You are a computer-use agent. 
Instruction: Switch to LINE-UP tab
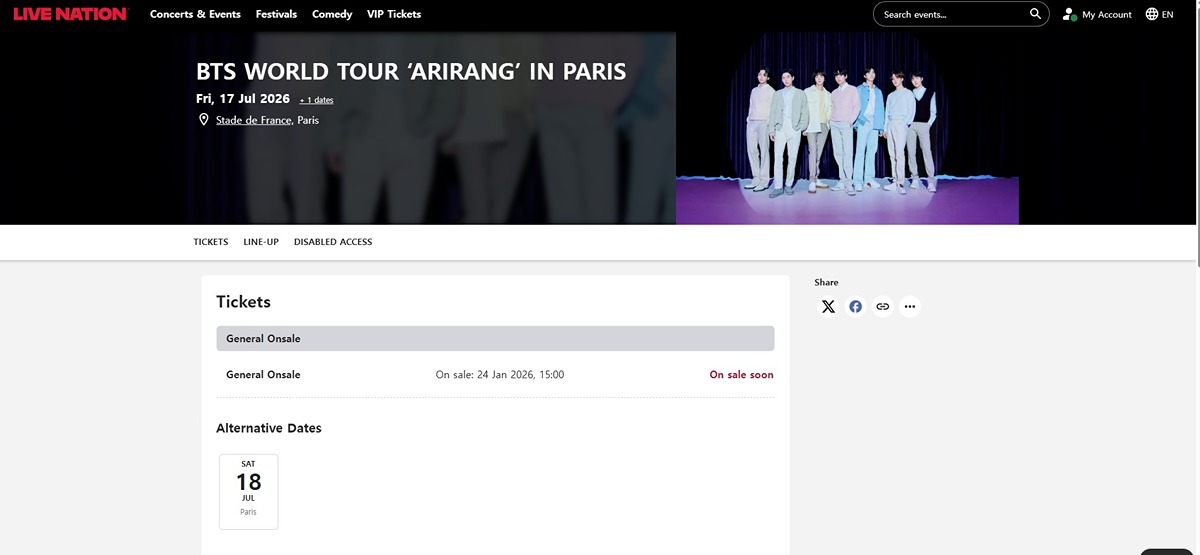pyautogui.click(x=261, y=242)
